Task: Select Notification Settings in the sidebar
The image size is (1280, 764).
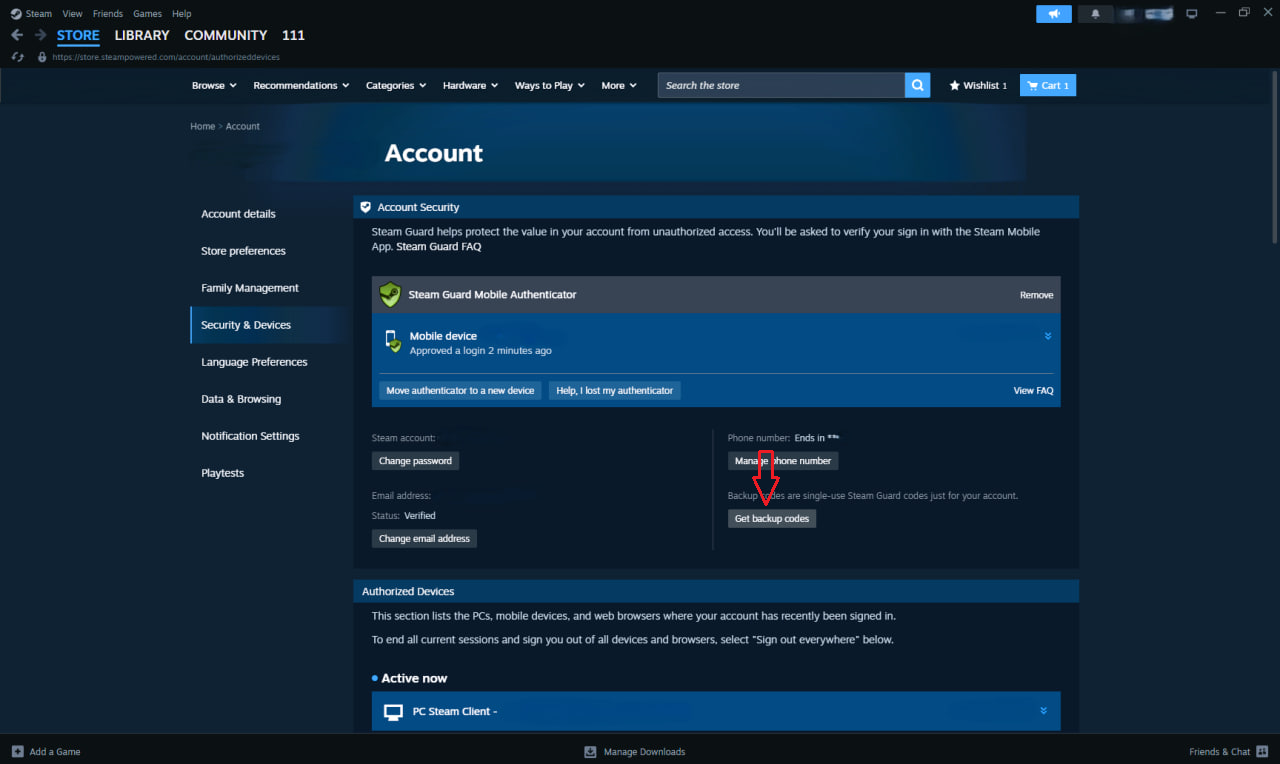Action: click(x=250, y=436)
